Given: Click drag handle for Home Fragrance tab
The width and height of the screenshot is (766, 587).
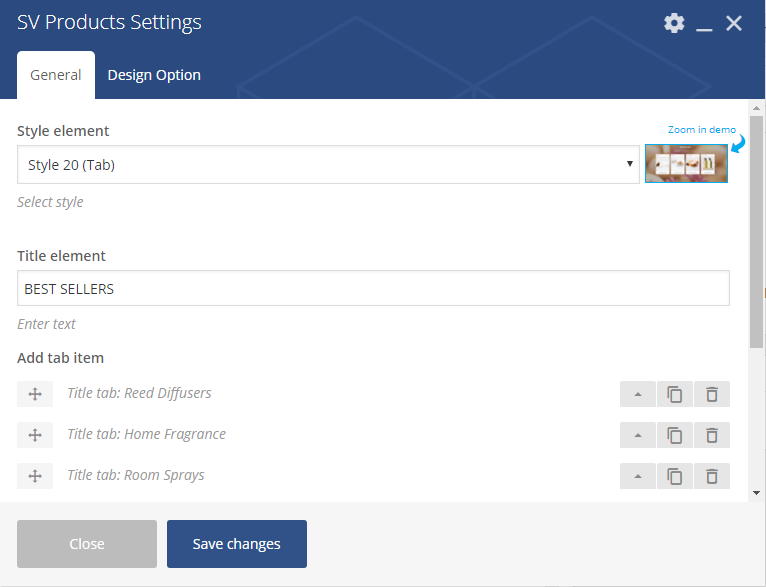Looking at the screenshot, I should click(x=35, y=435).
